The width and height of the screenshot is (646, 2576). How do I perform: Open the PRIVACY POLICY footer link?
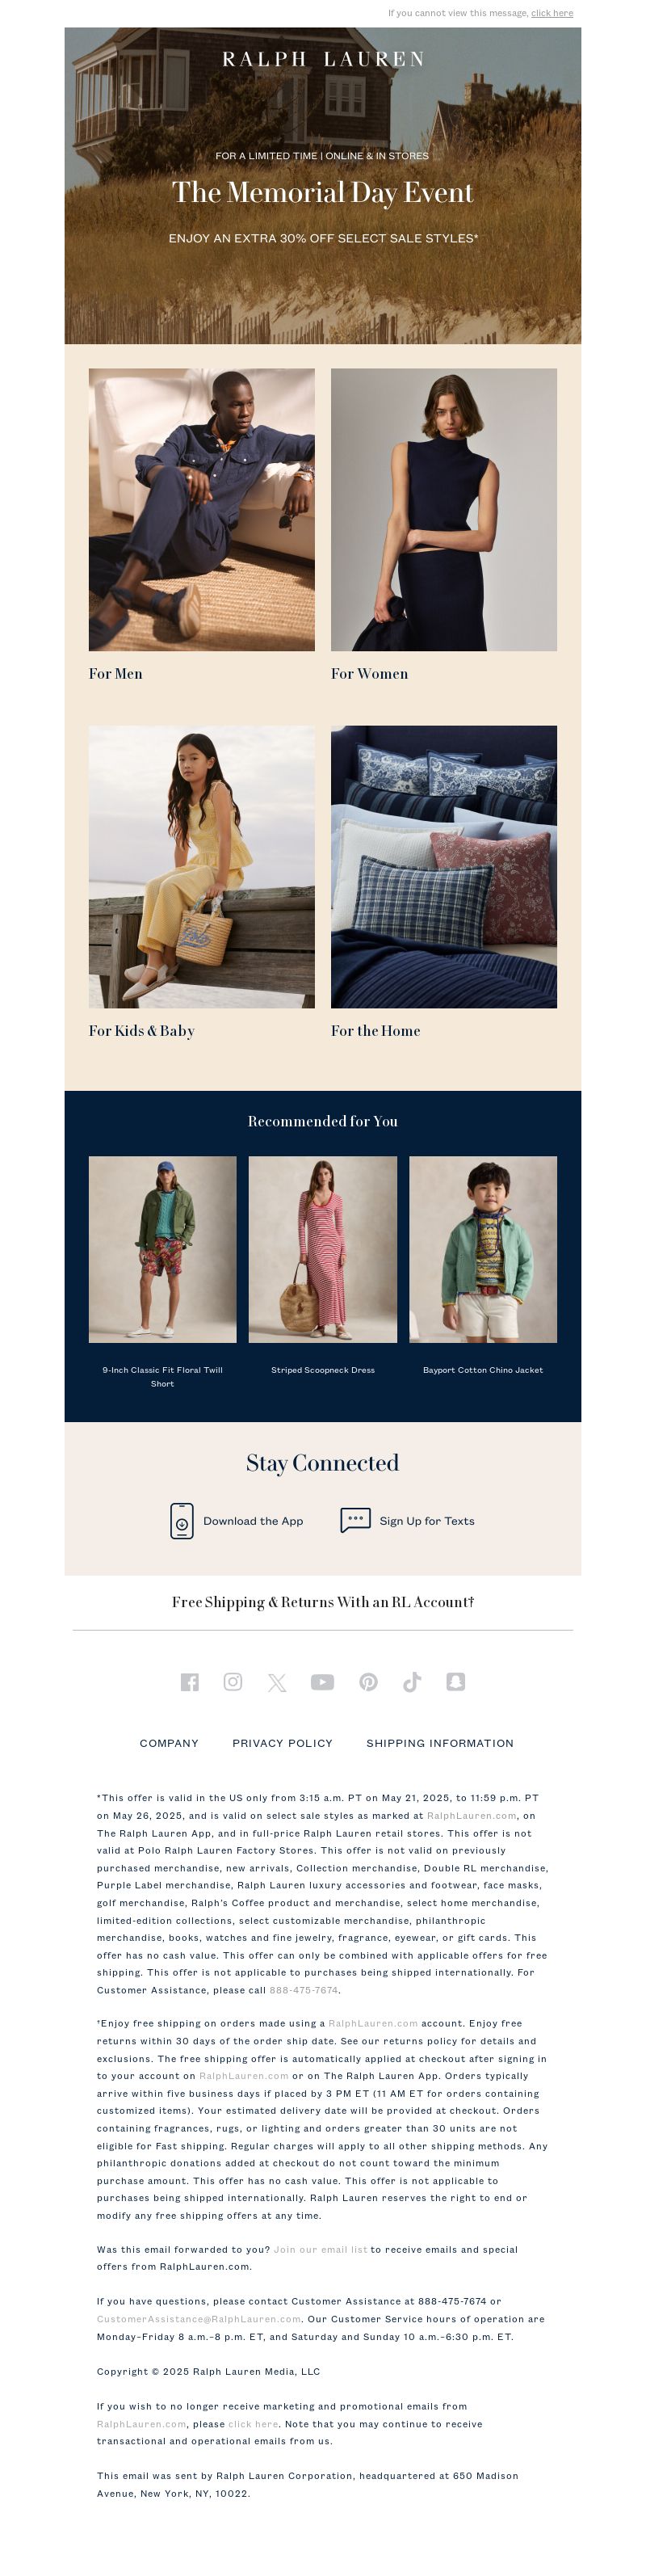(282, 1743)
